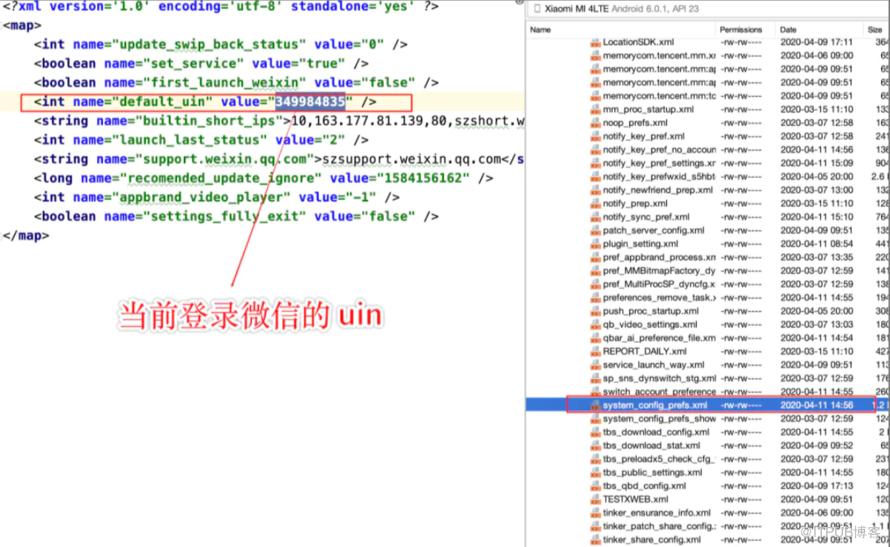Click the XML declaration line version='1.0'
Image resolution: width=890 pixels, height=547 pixels.
[220, 7]
